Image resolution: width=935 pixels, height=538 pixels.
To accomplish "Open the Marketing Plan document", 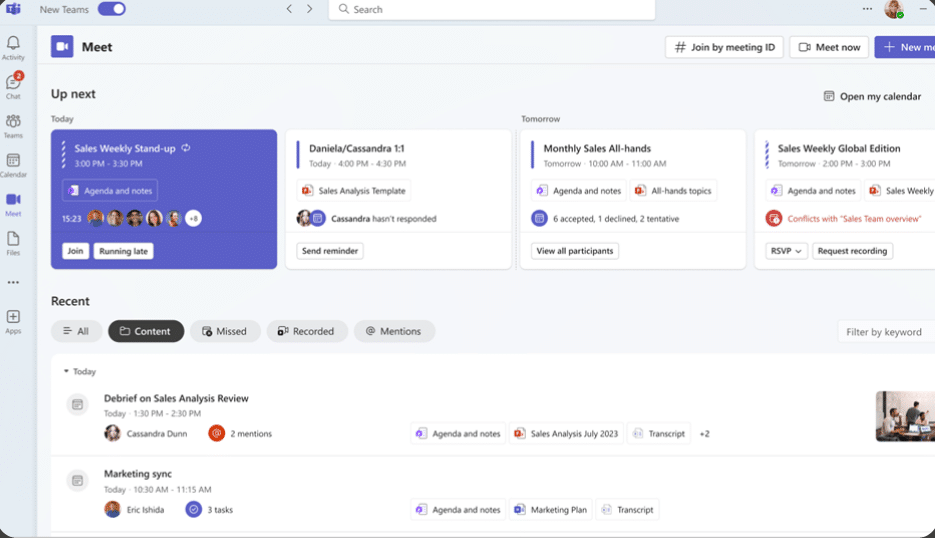I will pyautogui.click(x=550, y=509).
